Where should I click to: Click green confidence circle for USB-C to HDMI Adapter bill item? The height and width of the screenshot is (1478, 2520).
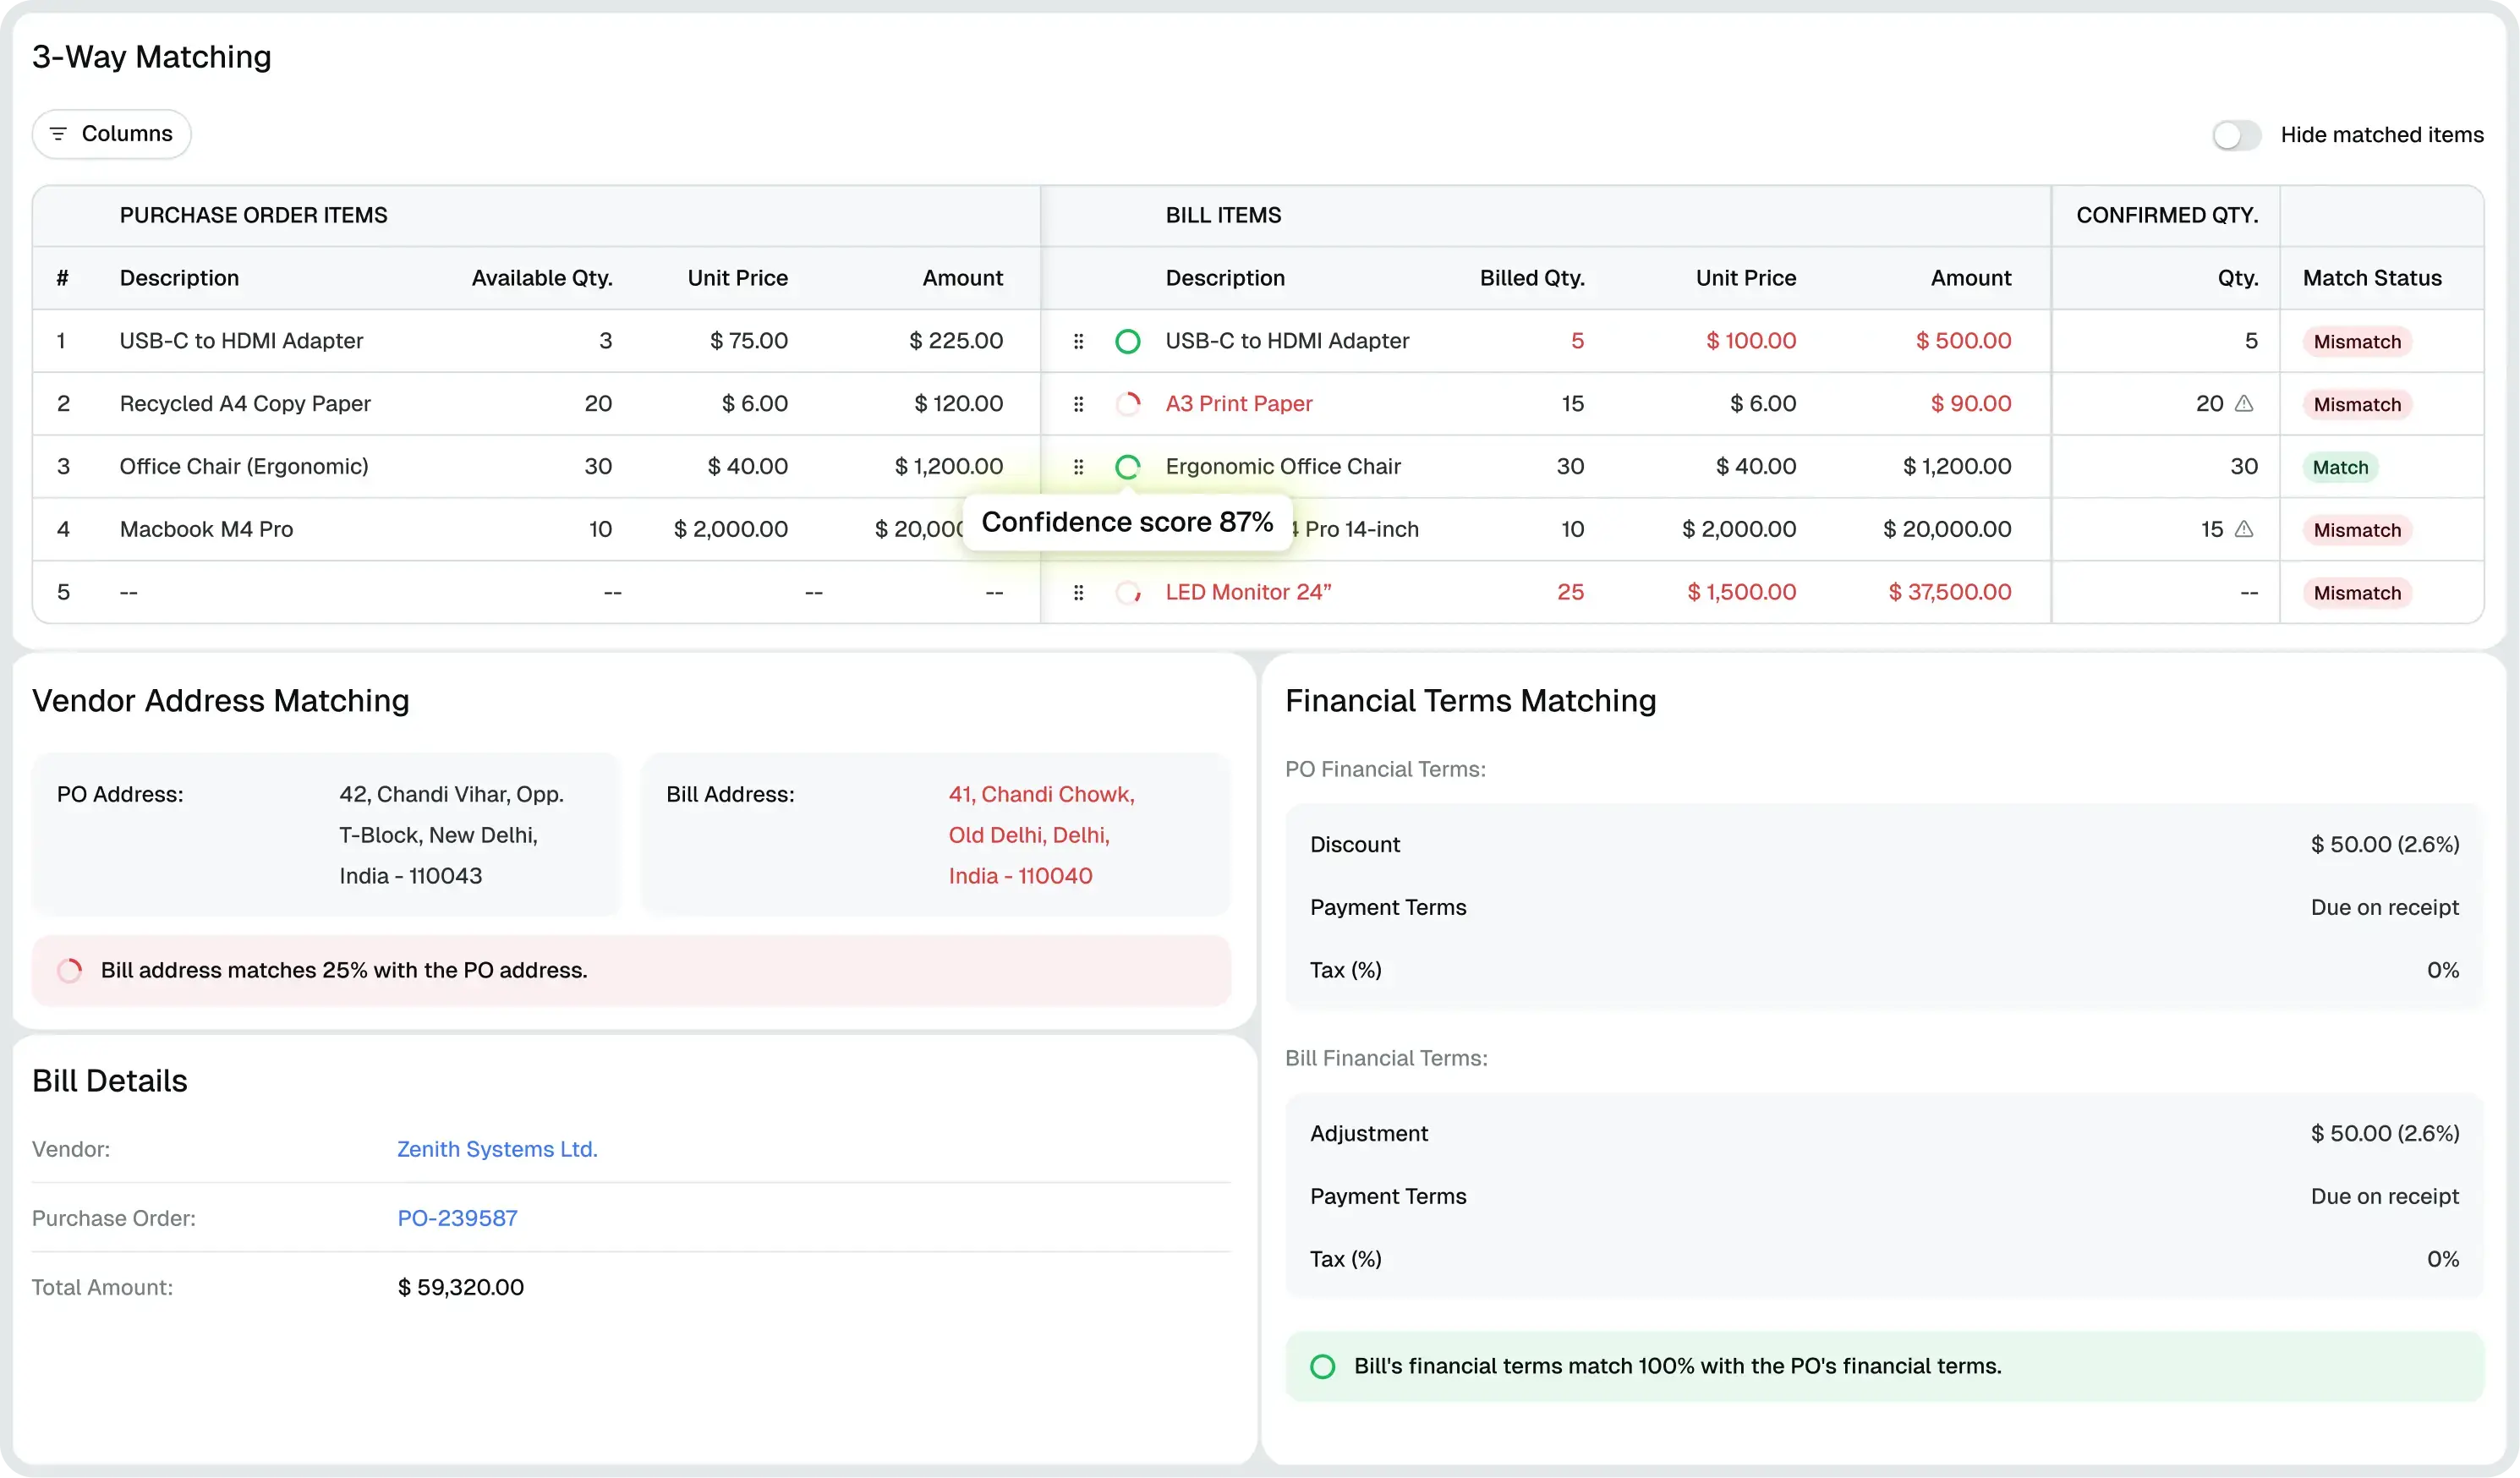(x=1127, y=341)
